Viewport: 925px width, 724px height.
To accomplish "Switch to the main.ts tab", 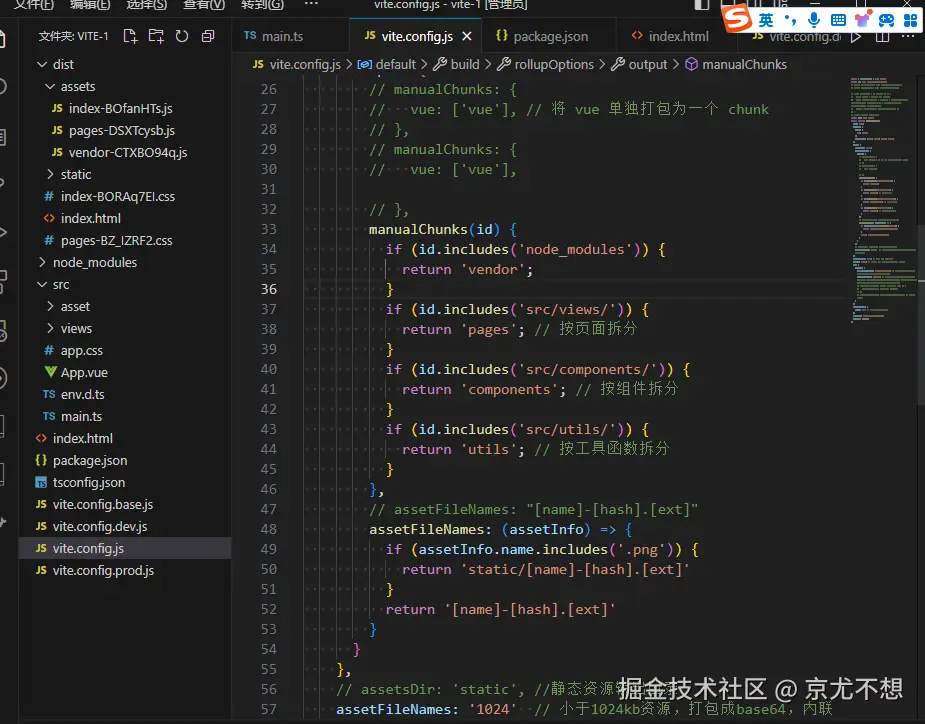I will (288, 36).
